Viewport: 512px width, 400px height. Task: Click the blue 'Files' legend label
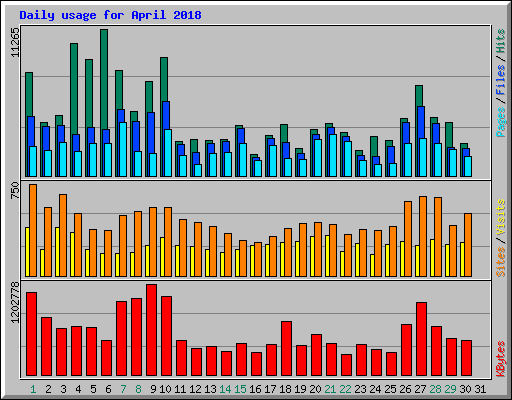pos(501,80)
